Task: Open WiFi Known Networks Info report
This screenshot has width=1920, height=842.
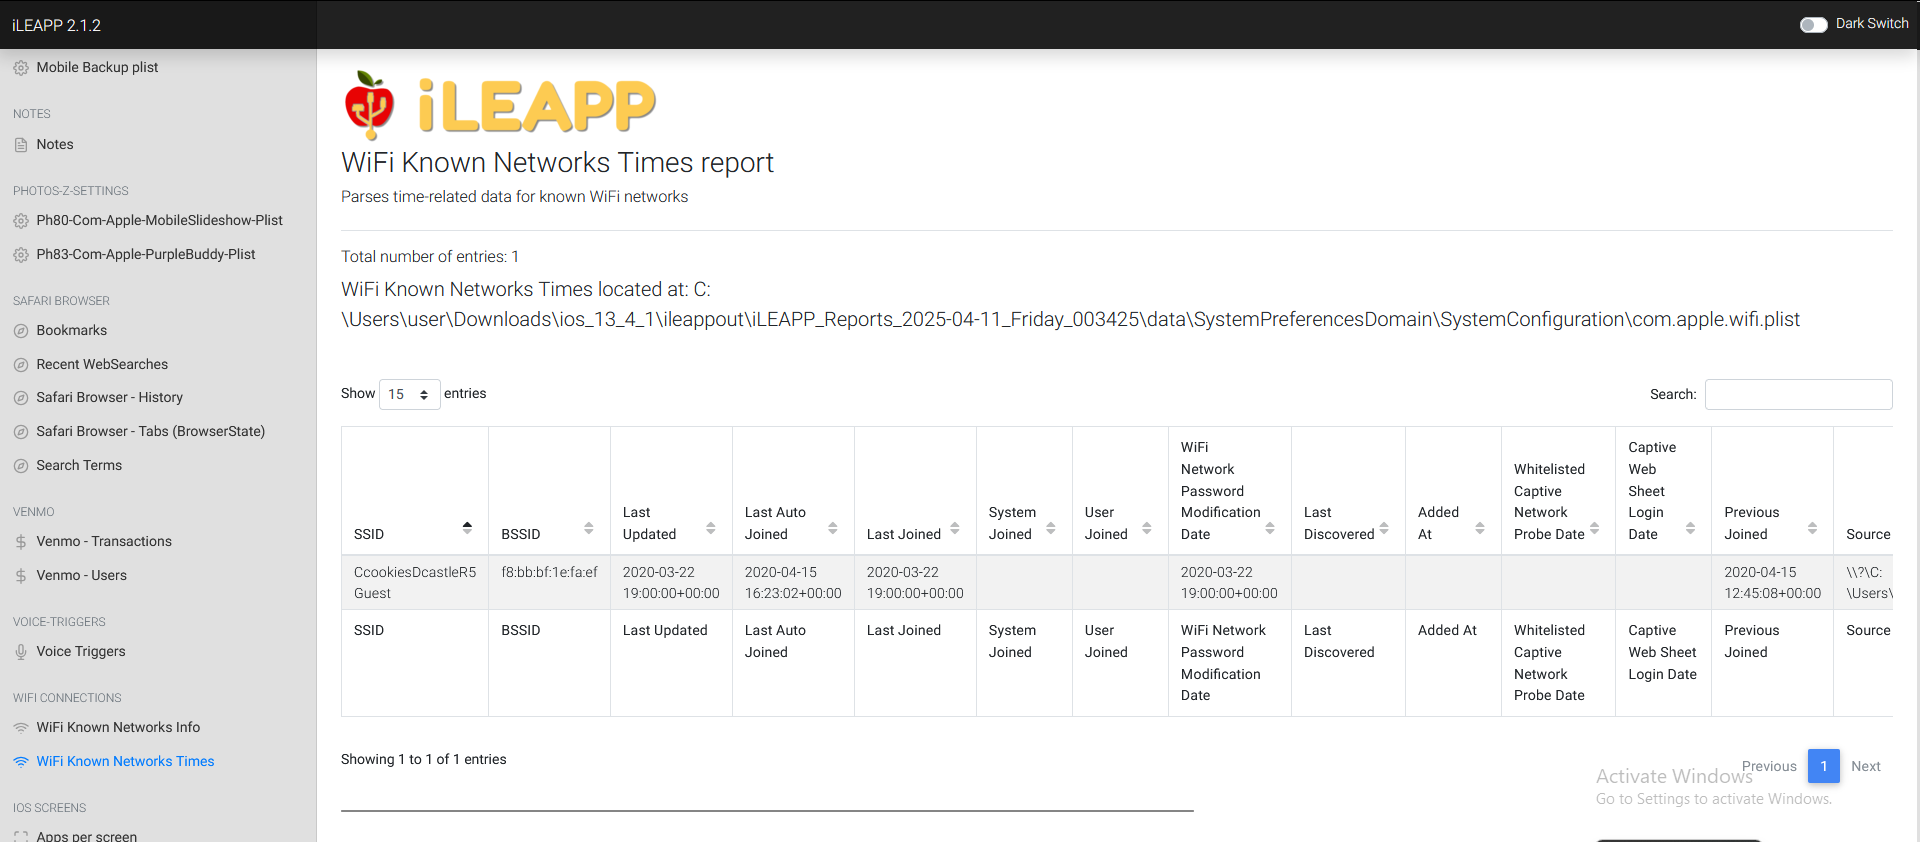Action: 118,728
